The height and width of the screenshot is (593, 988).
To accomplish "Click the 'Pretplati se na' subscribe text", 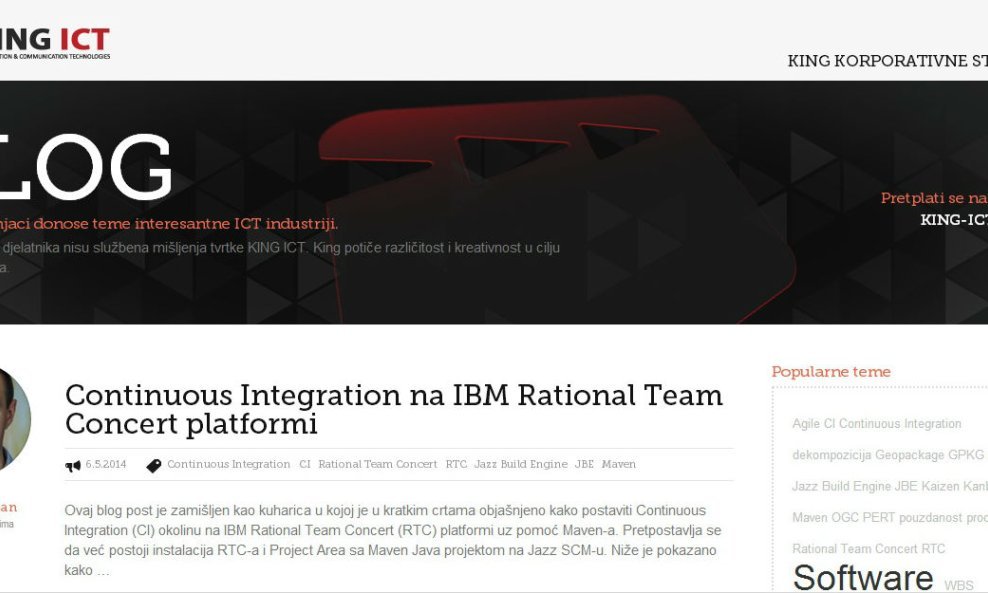I will pos(934,198).
